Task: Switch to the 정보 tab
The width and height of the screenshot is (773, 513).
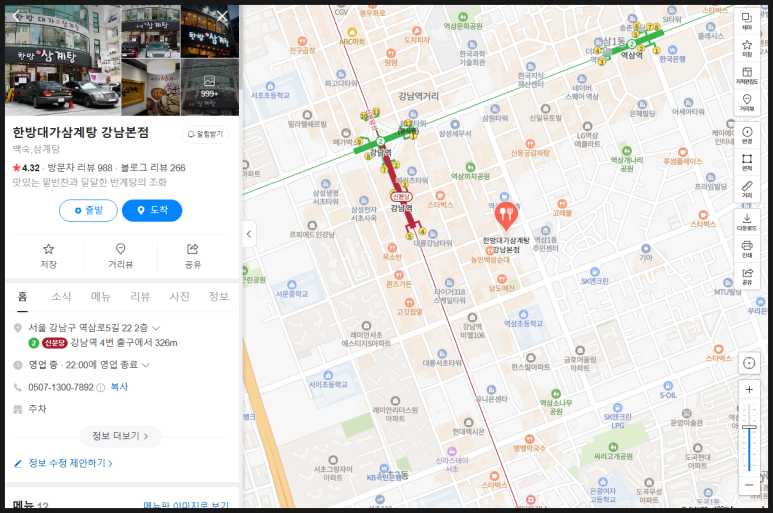Action: [218, 297]
